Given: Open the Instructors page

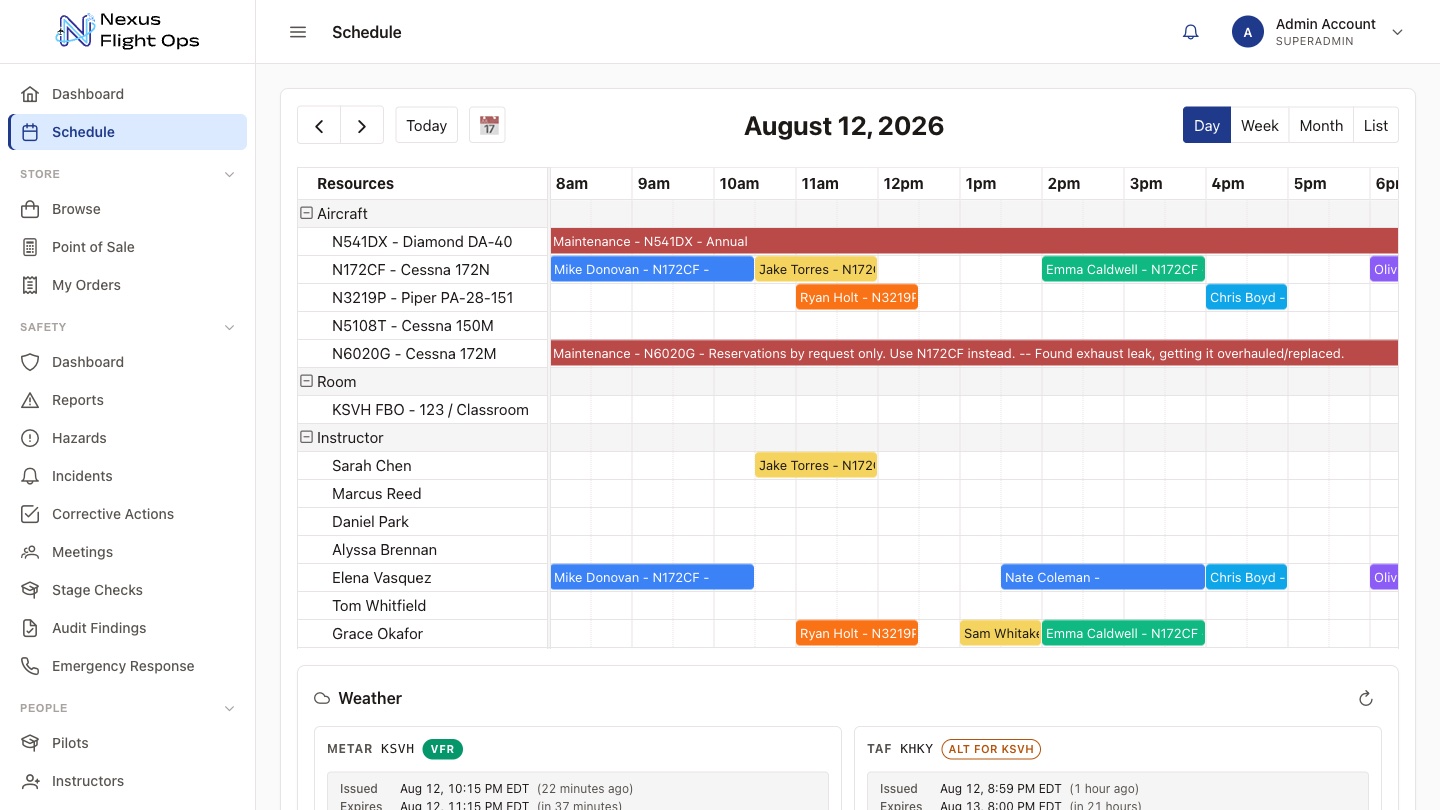Looking at the screenshot, I should pos(127,781).
